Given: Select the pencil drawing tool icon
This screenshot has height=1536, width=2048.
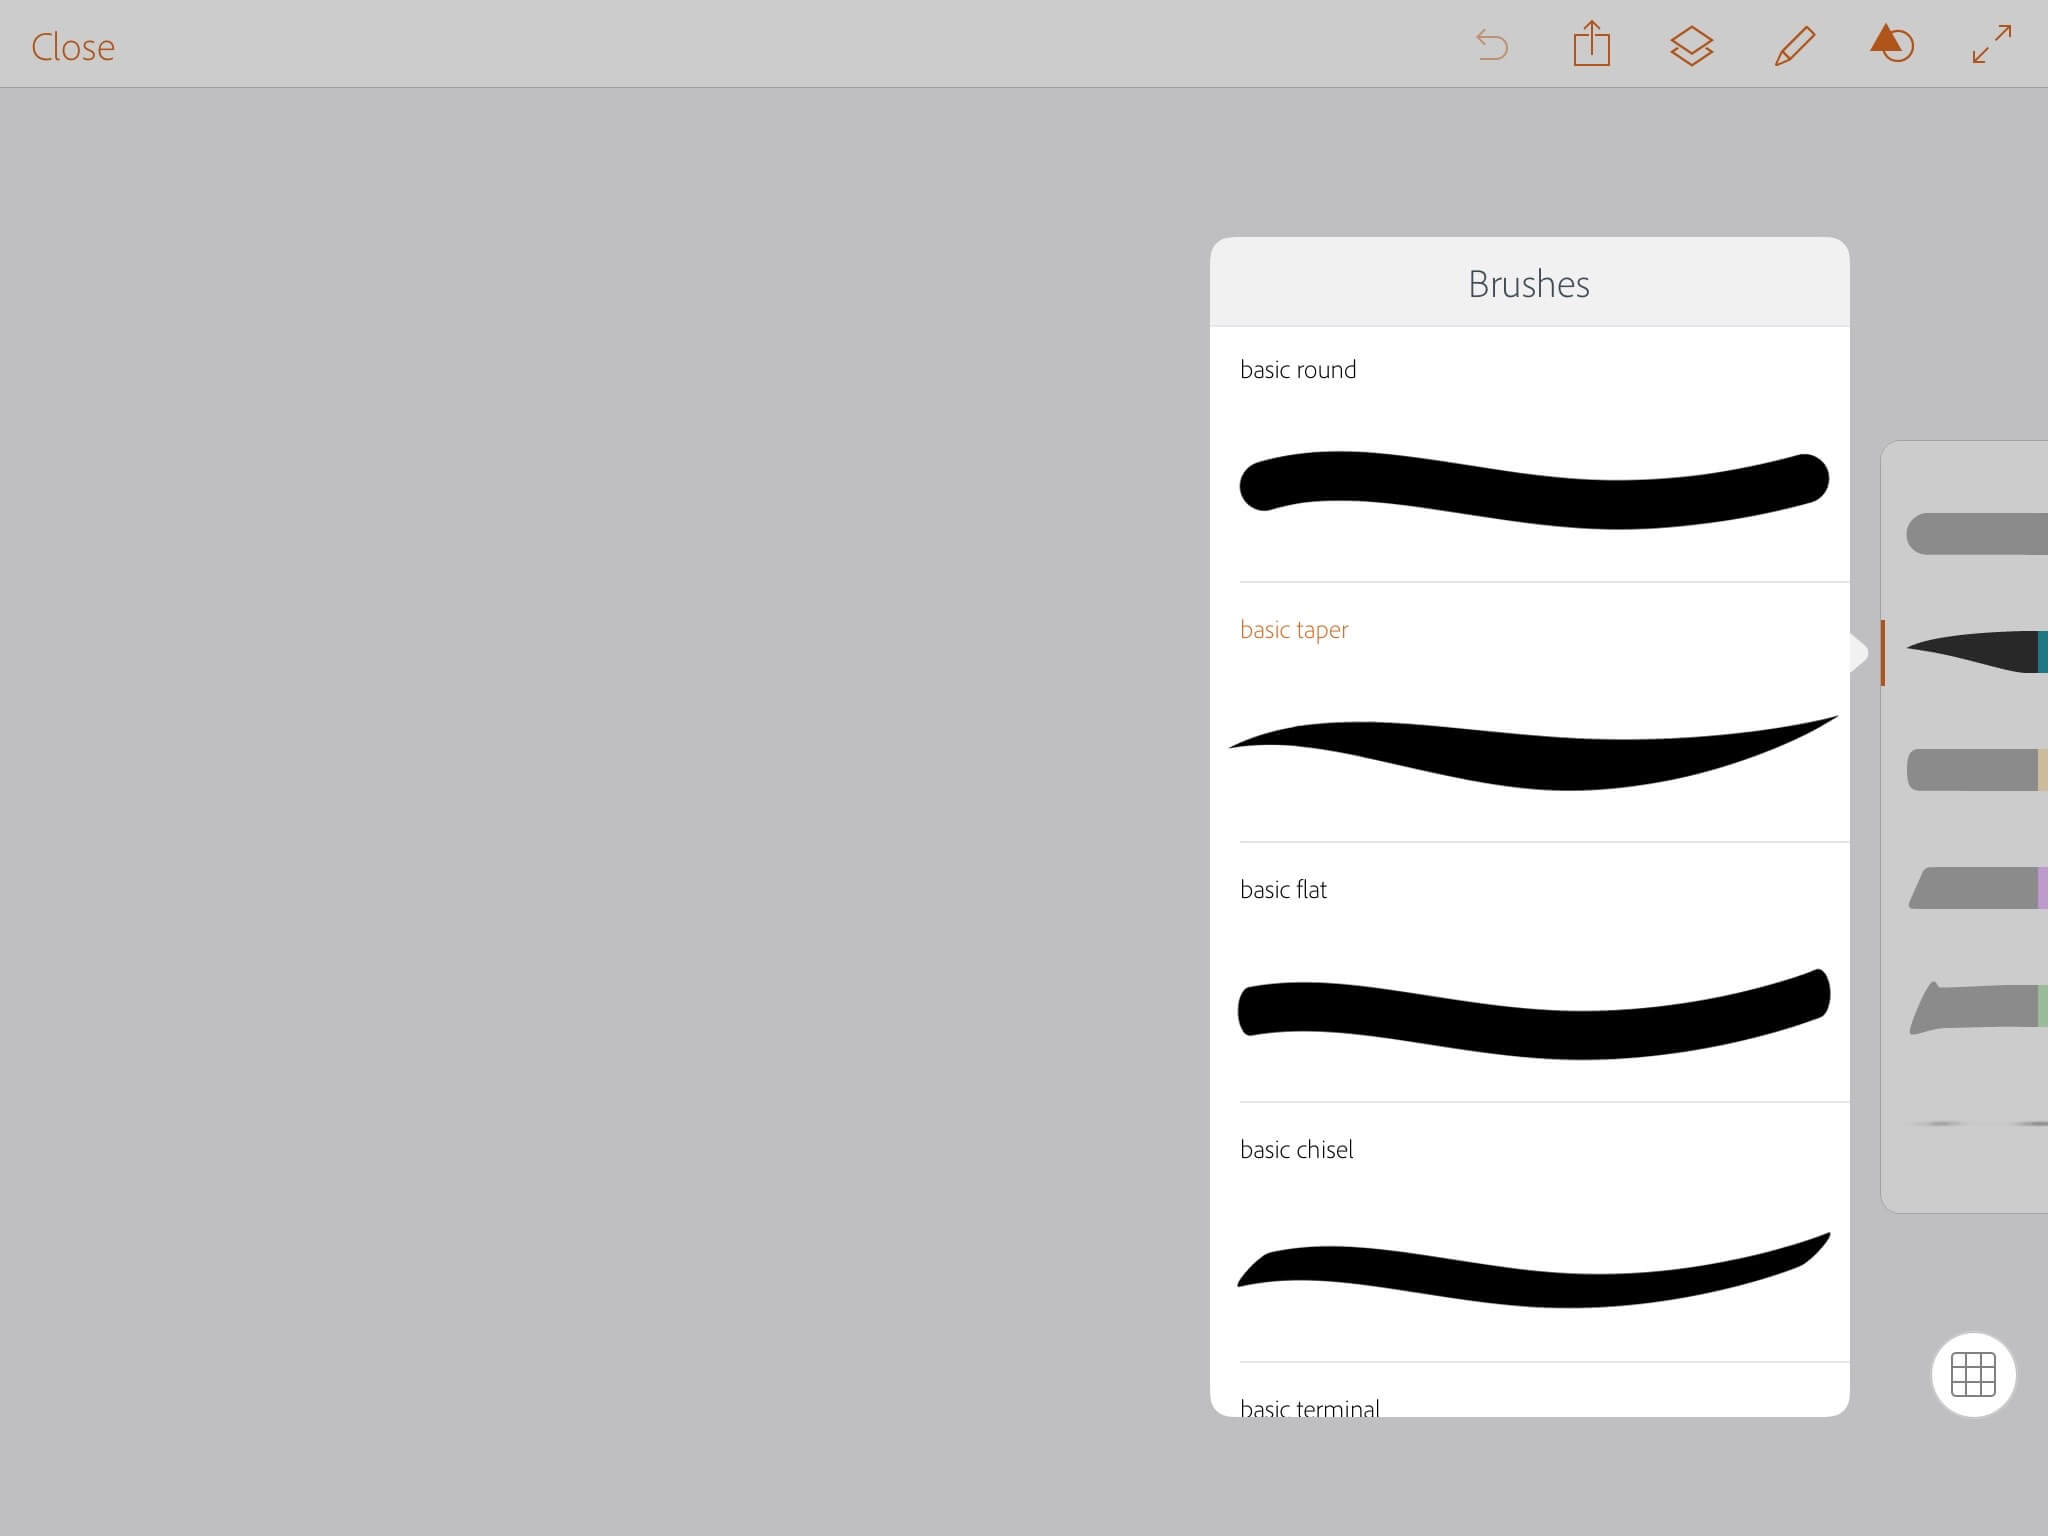Looking at the screenshot, I should tap(1794, 46).
